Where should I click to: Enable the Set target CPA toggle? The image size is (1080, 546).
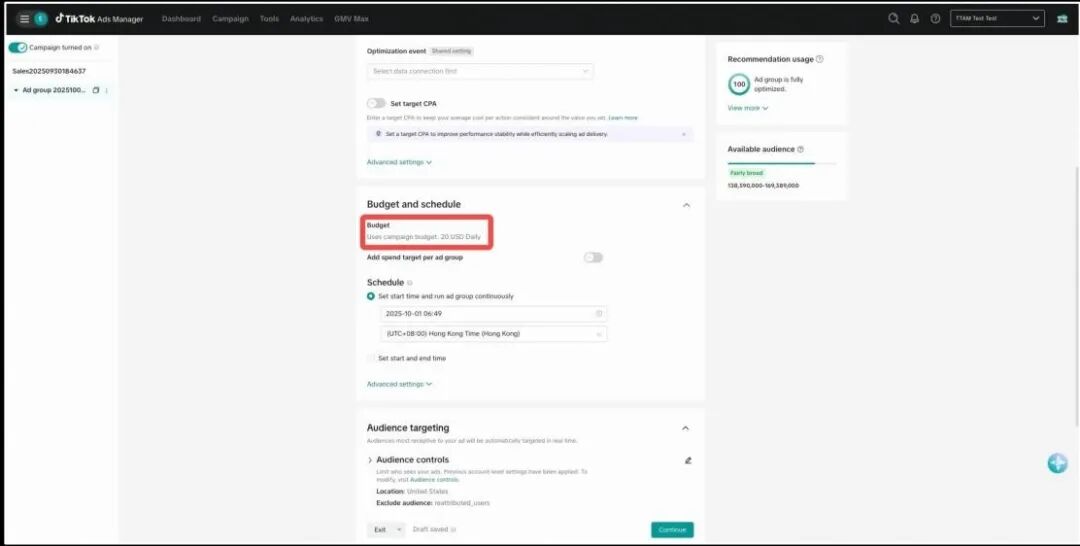tap(376, 103)
